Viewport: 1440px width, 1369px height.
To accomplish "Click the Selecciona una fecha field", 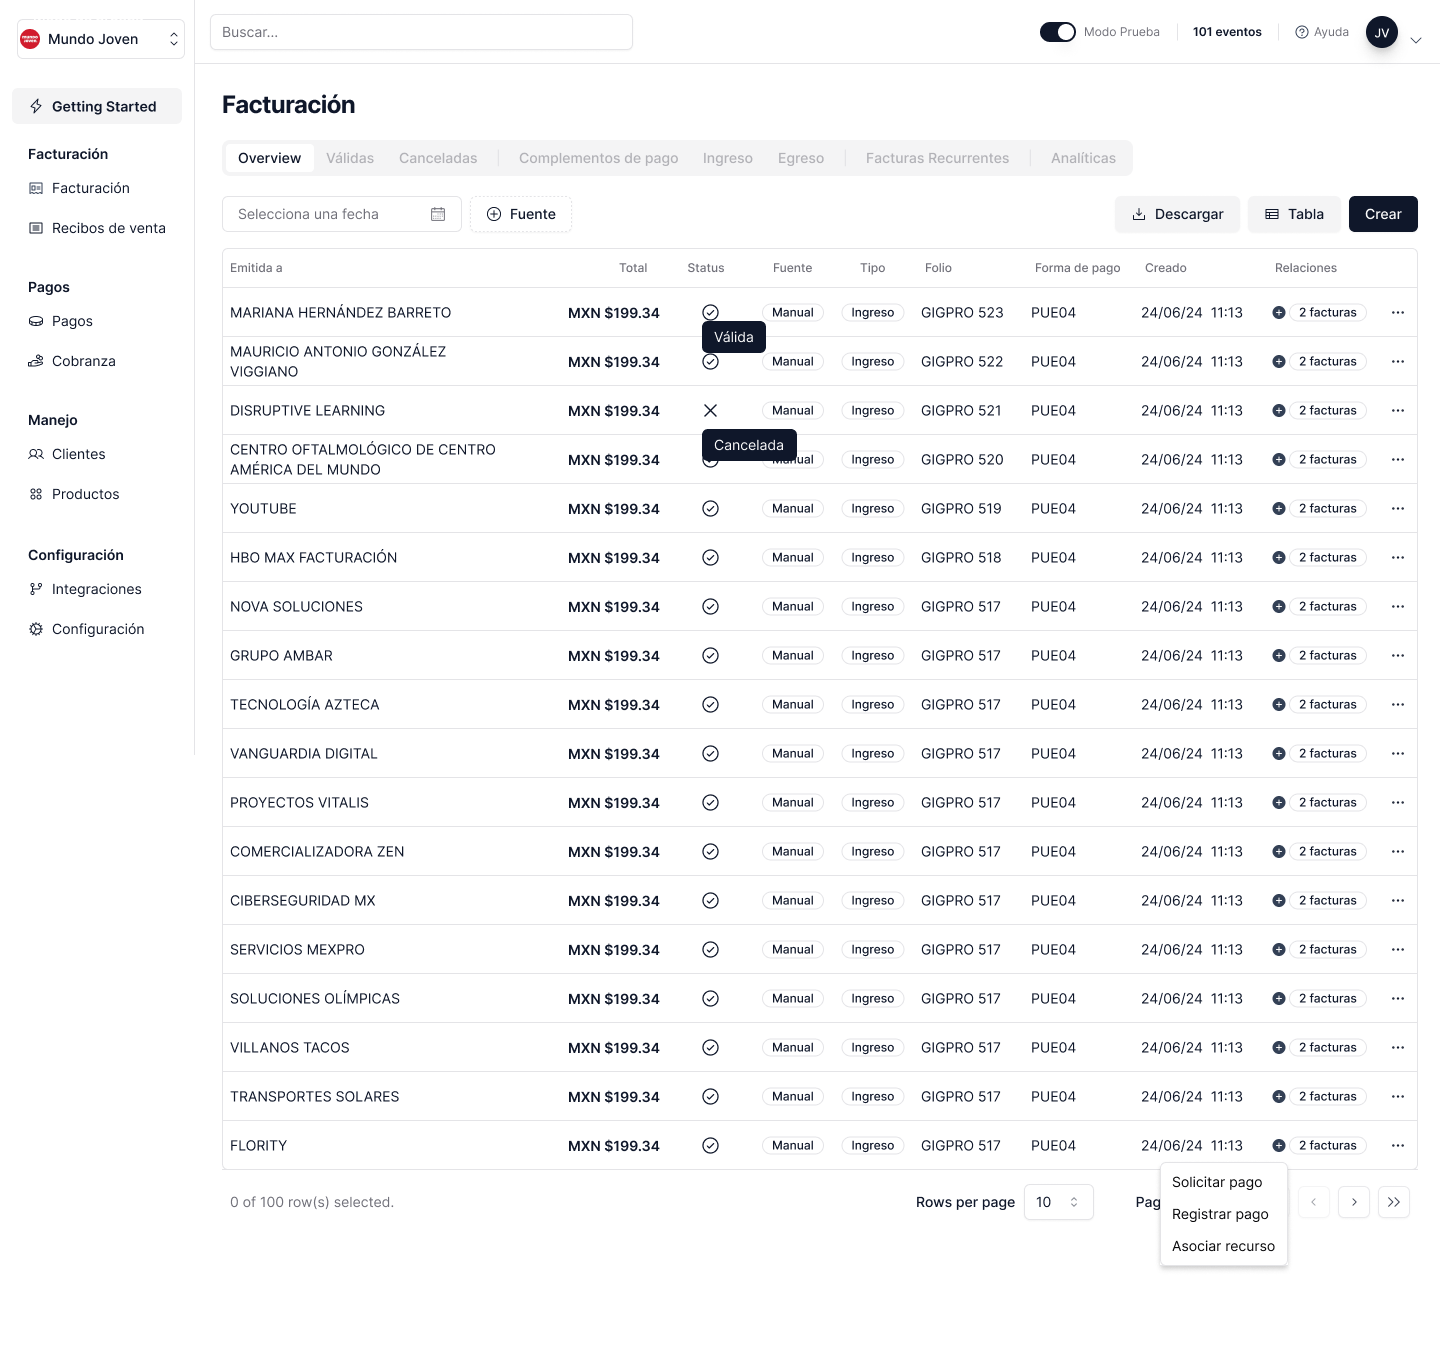I will tap(342, 214).
